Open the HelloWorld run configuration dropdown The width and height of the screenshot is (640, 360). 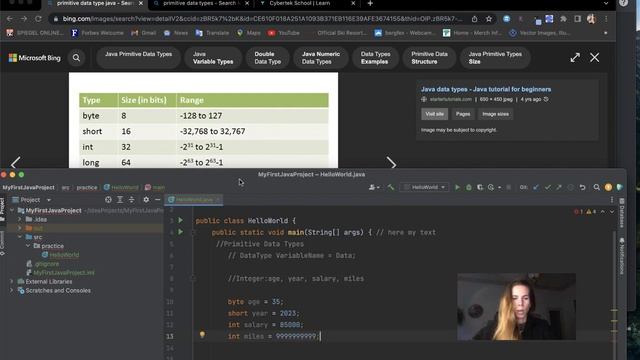424,187
